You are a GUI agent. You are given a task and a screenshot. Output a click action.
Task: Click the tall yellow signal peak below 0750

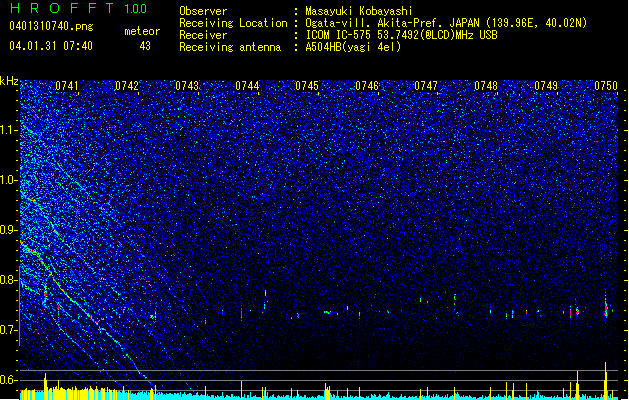(x=606, y=380)
